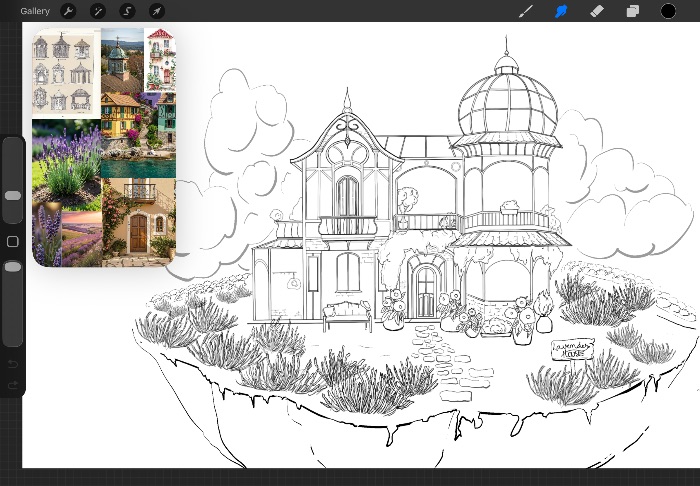Select the Brush tool
The width and height of the screenshot is (700, 486).
526,11
